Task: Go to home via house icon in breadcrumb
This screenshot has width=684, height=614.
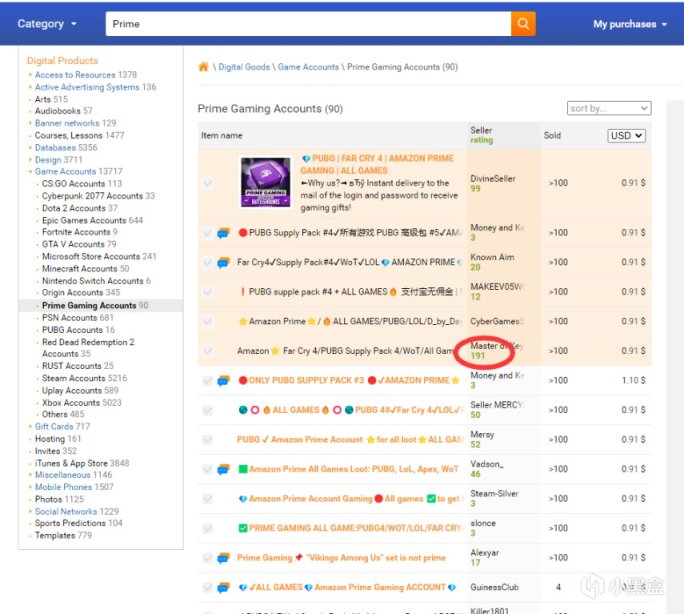Action: pos(203,67)
